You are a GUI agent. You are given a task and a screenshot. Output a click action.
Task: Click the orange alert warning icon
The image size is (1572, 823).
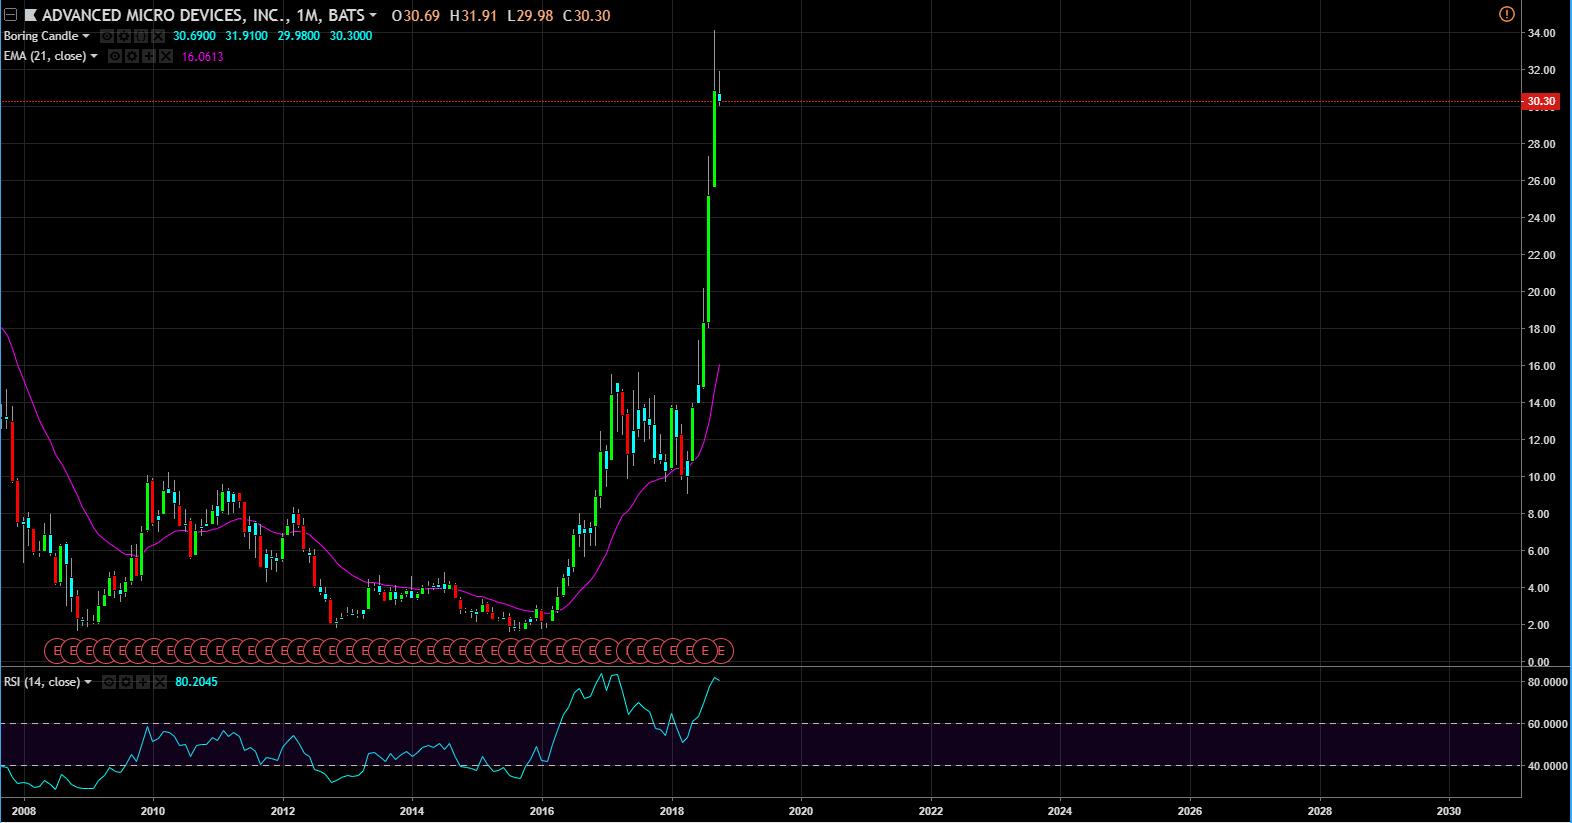pyautogui.click(x=1507, y=14)
